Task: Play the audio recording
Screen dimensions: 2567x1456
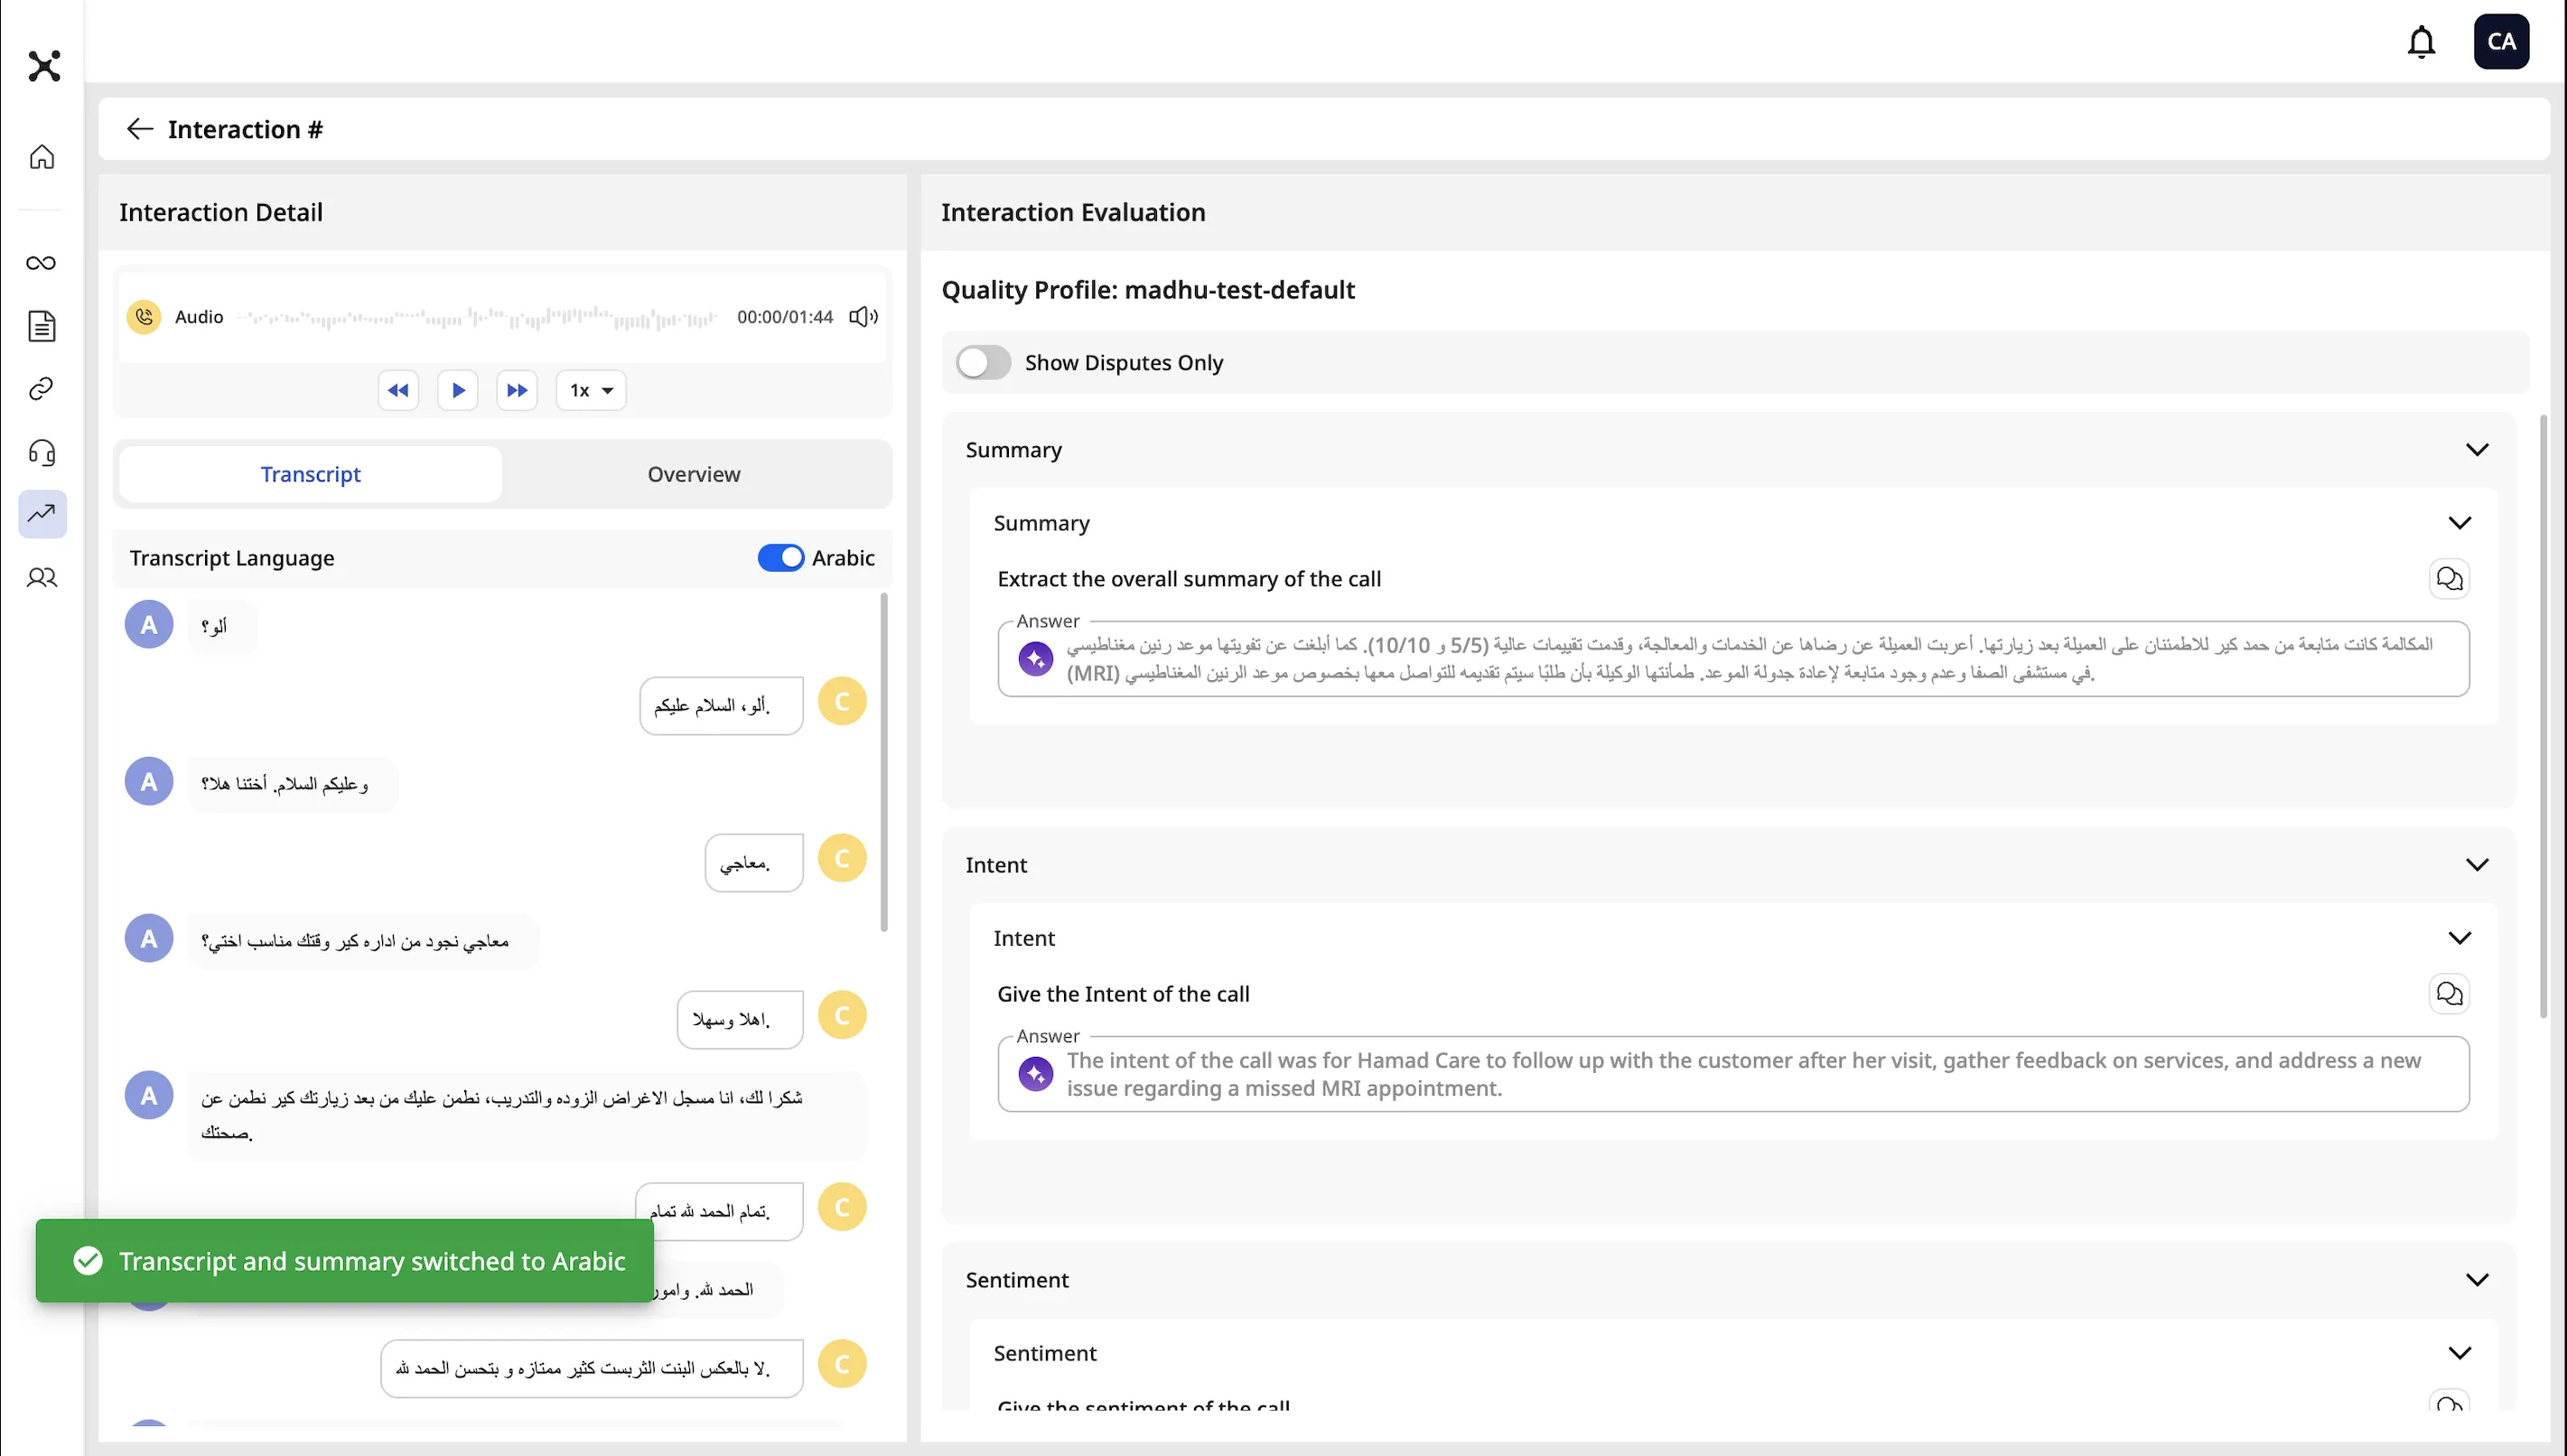Action: [x=458, y=390]
